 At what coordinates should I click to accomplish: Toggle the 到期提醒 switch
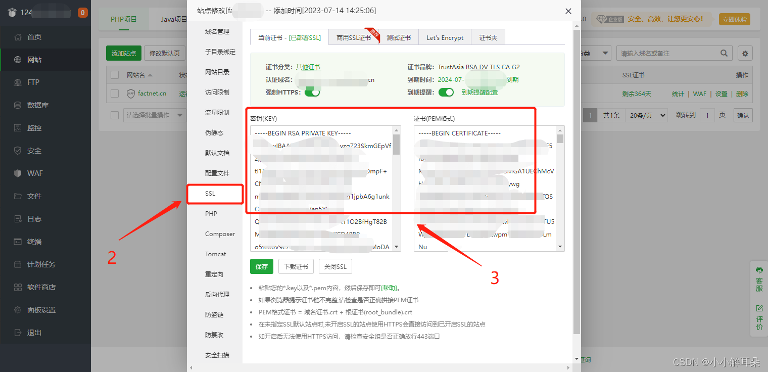click(446, 92)
